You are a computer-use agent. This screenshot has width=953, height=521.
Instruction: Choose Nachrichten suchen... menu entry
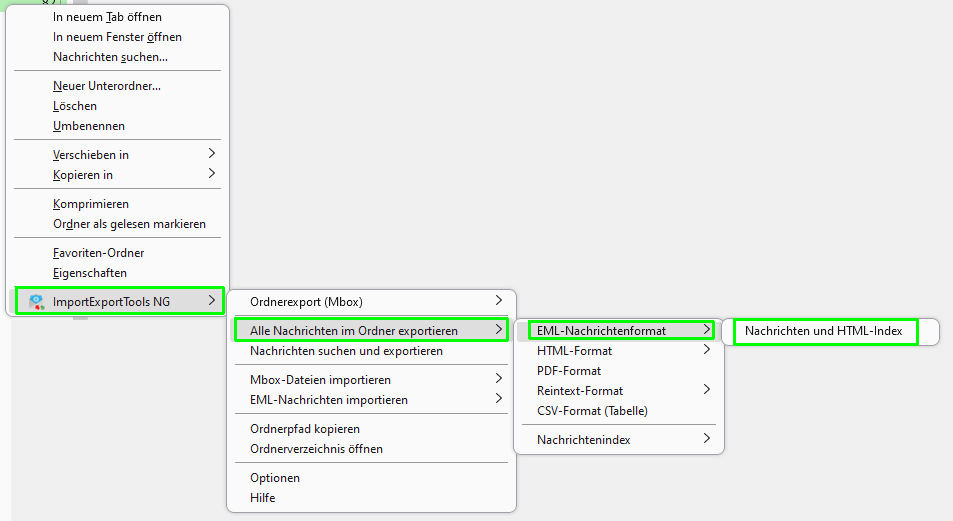[110, 57]
